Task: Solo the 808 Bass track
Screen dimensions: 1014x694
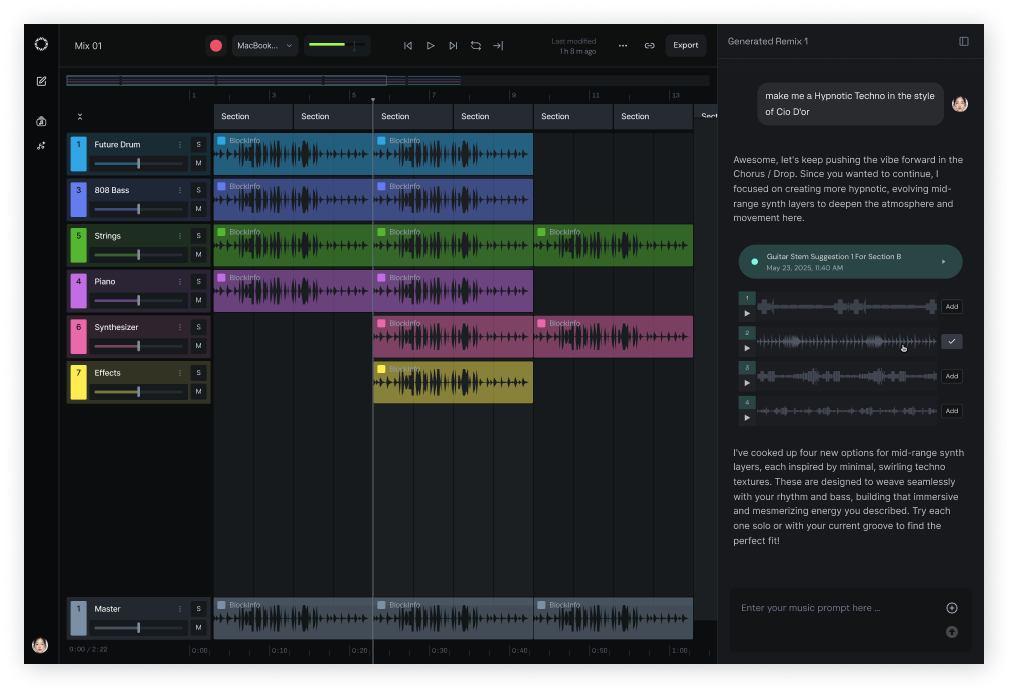Action: point(199,190)
